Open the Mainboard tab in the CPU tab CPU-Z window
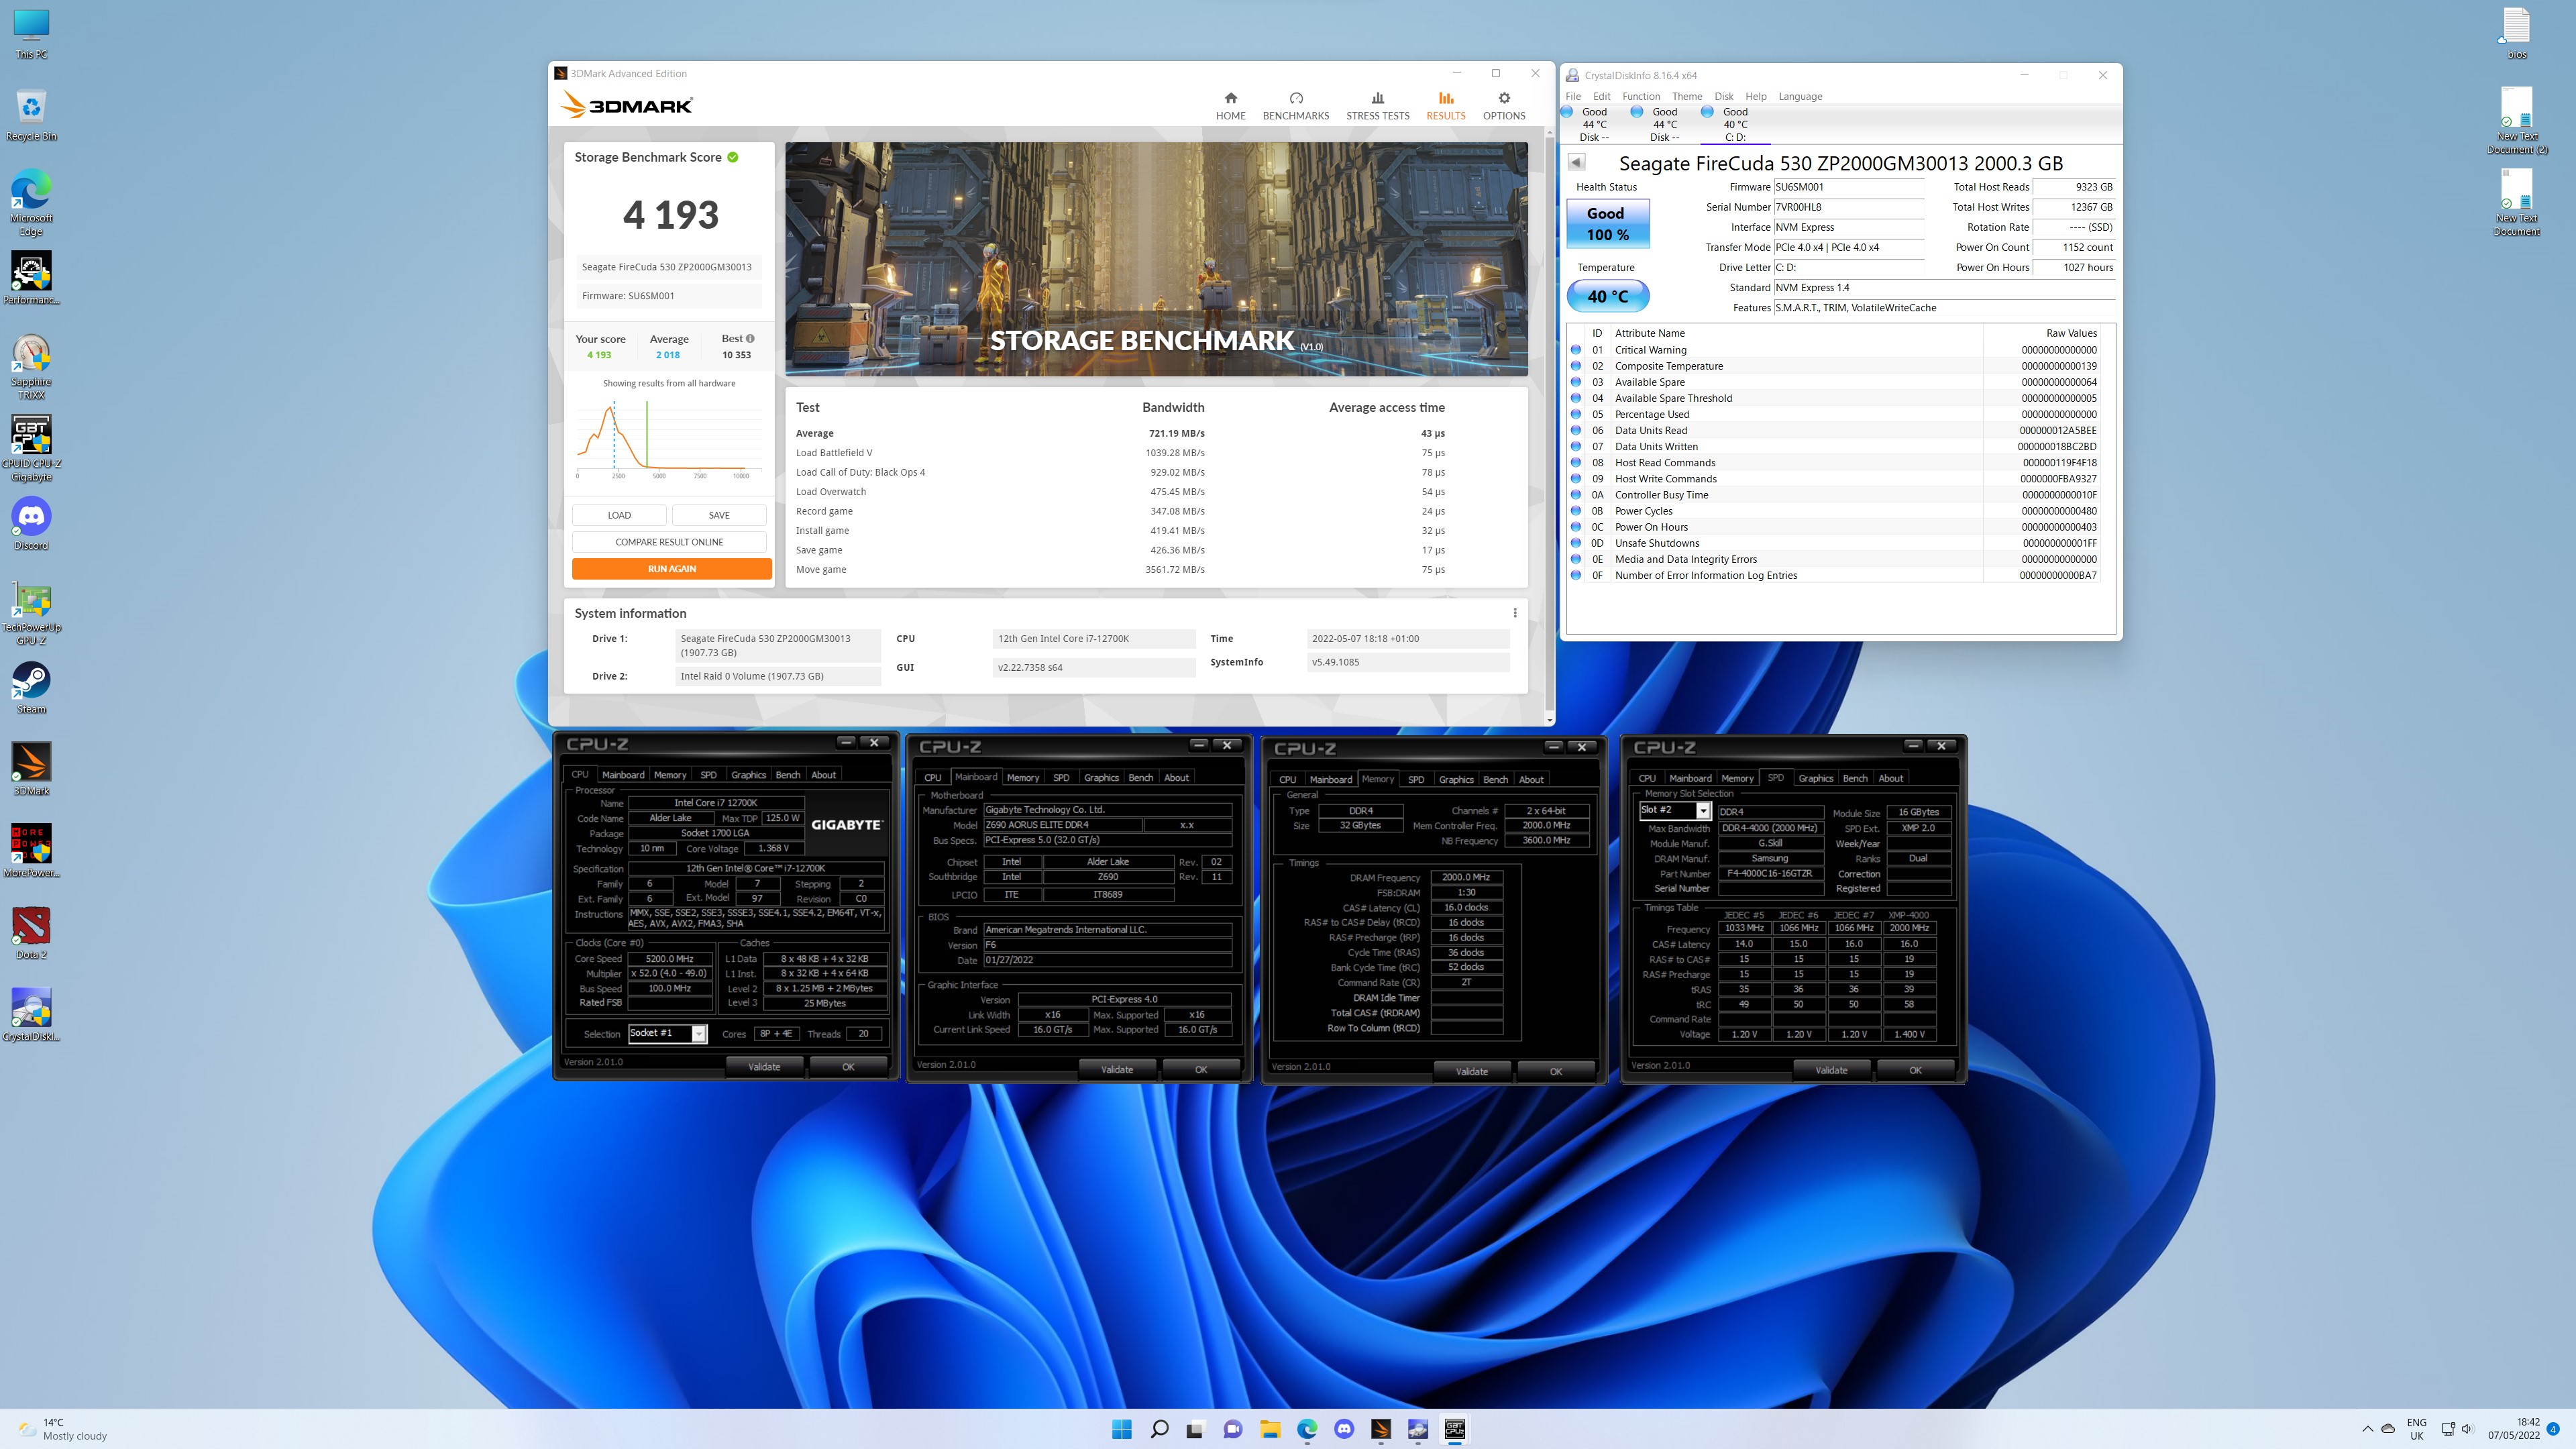The height and width of the screenshot is (1449, 2576). click(x=623, y=775)
